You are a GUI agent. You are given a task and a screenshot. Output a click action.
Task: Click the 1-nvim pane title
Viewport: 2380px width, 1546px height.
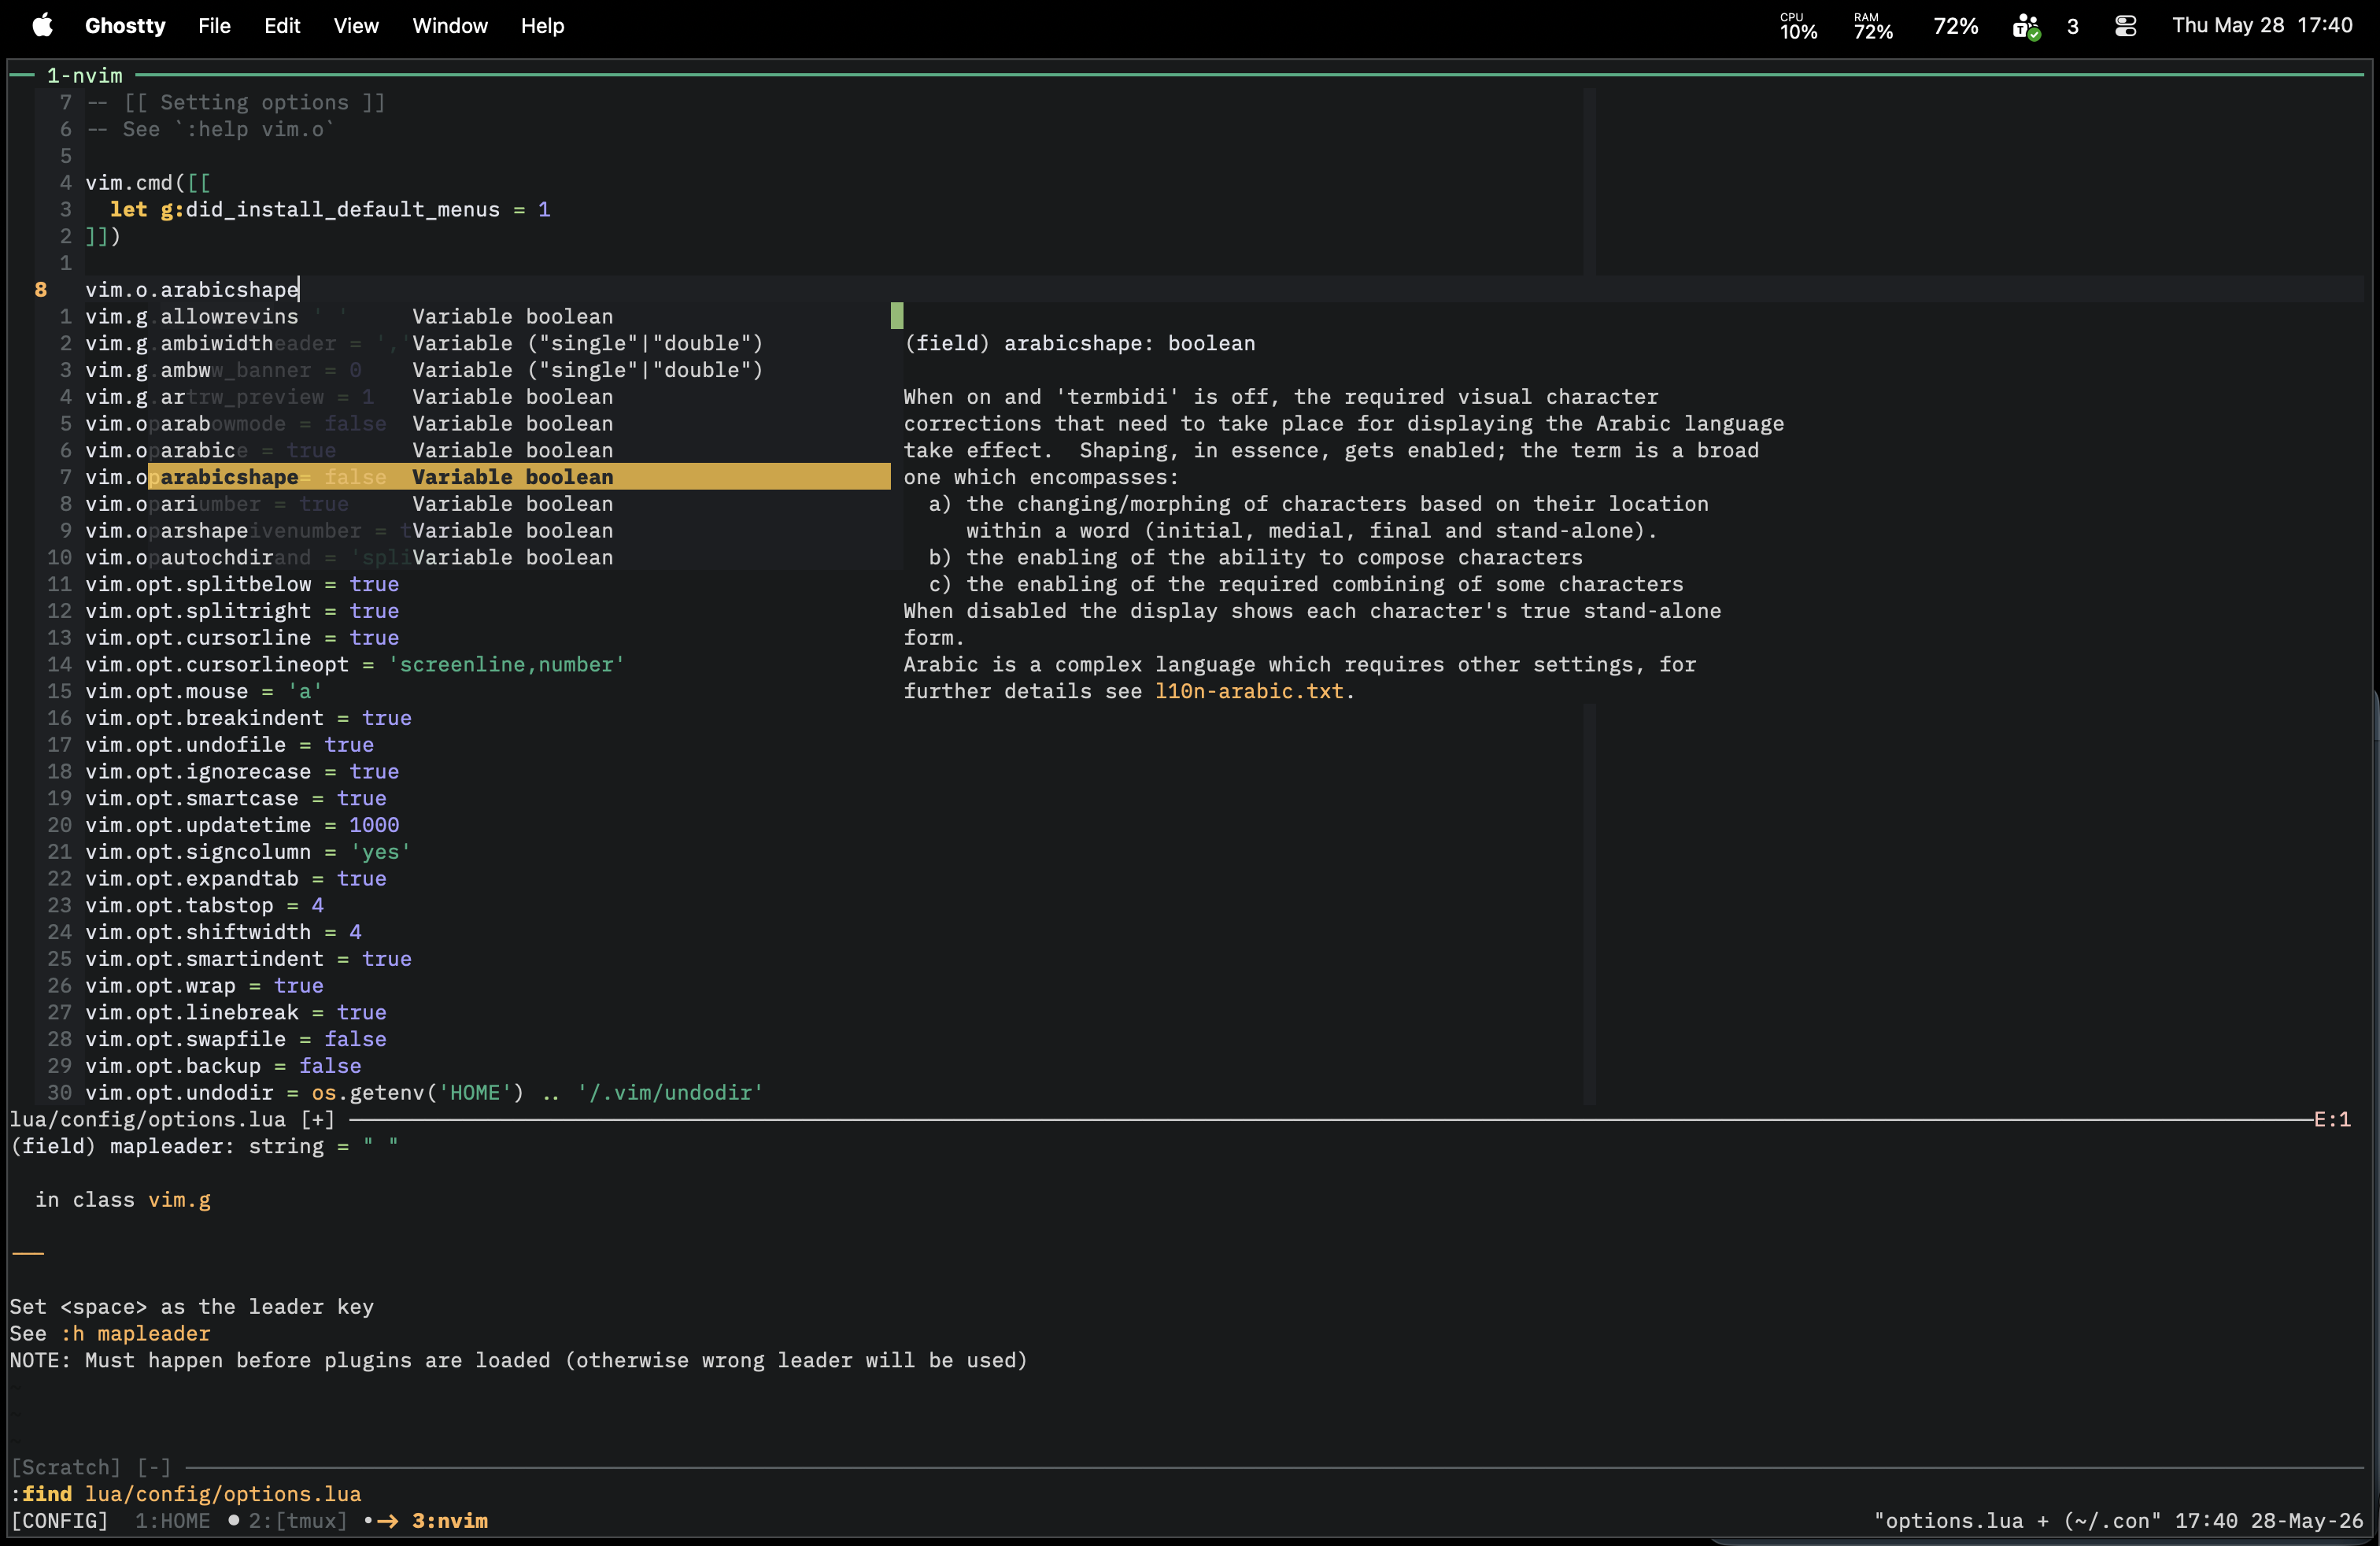click(x=85, y=76)
